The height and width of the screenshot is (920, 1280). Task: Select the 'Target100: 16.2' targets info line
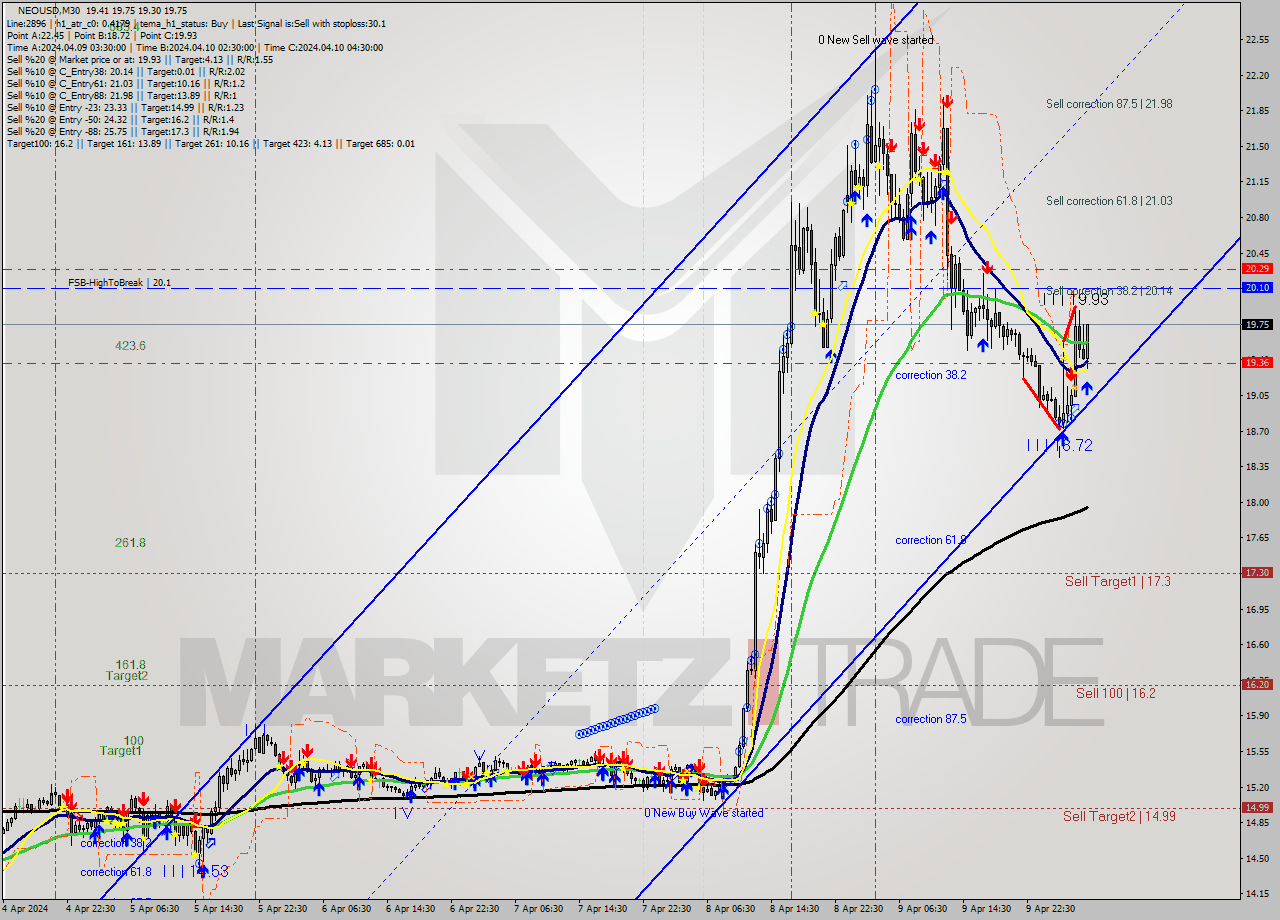(x=211, y=144)
